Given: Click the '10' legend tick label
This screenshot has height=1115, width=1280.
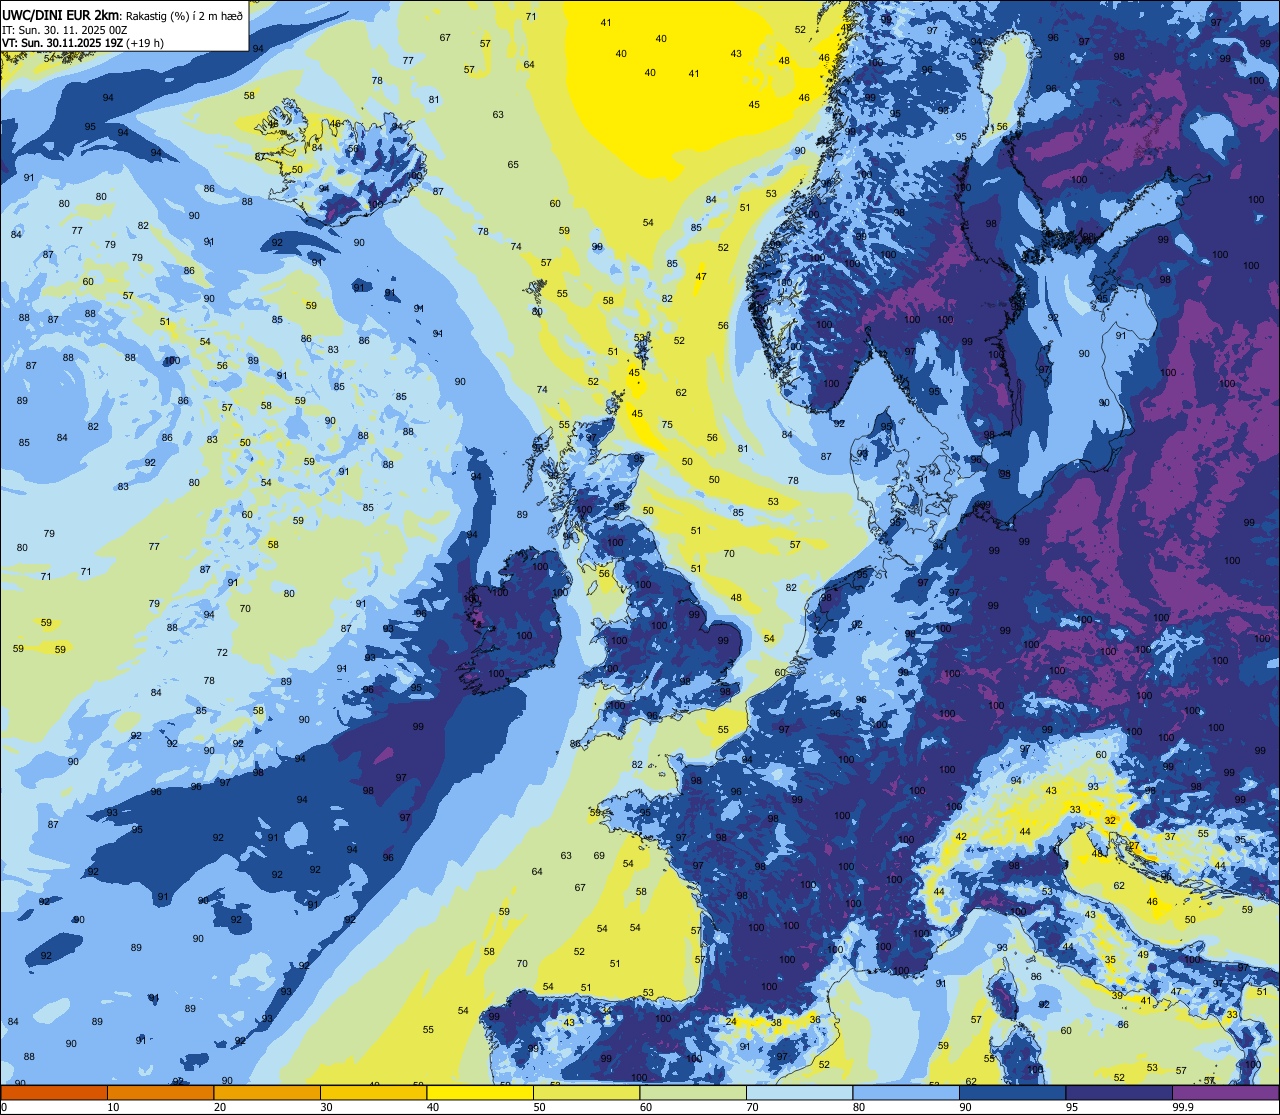Looking at the screenshot, I should (x=113, y=1107).
